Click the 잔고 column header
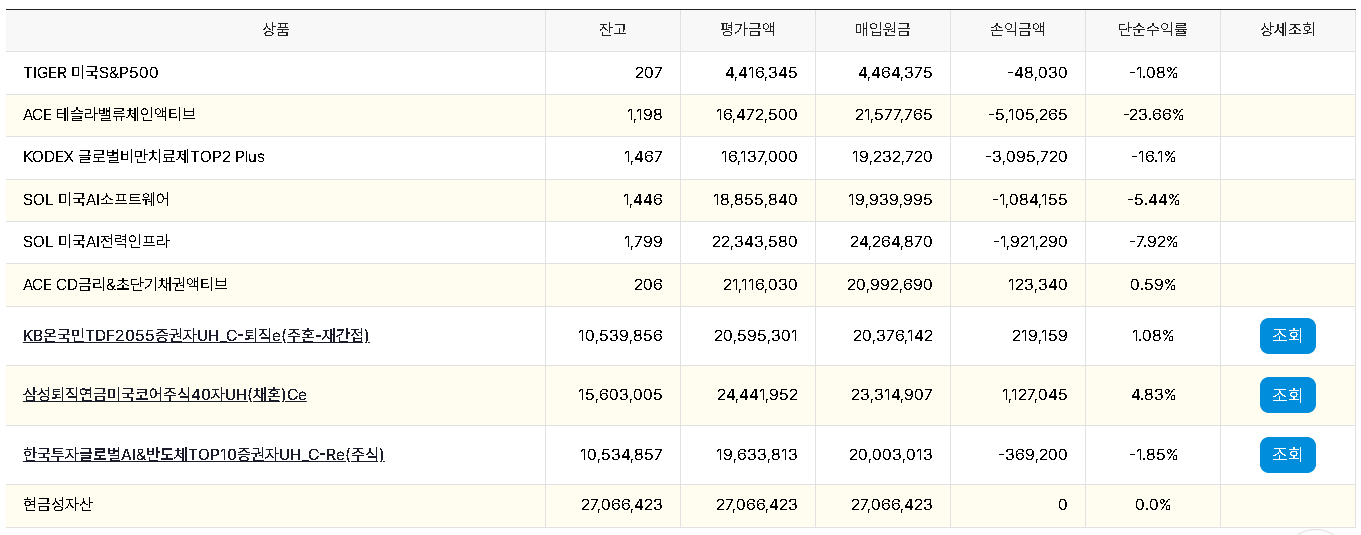Image resolution: width=1361 pixels, height=535 pixels. (612, 30)
